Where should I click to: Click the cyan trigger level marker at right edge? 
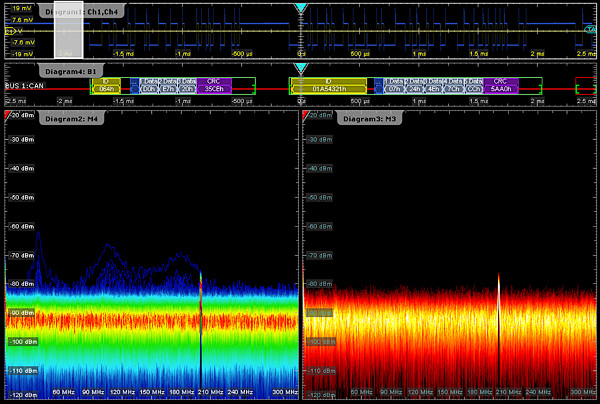(x=590, y=29)
